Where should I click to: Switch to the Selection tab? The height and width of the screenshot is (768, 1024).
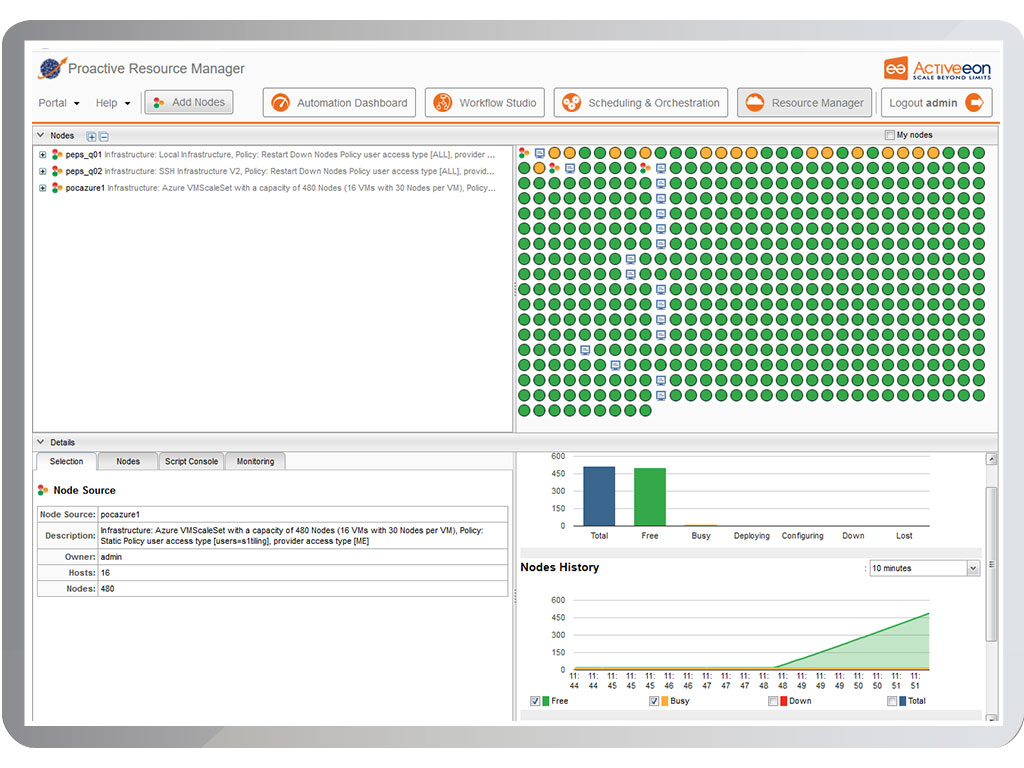(x=67, y=461)
